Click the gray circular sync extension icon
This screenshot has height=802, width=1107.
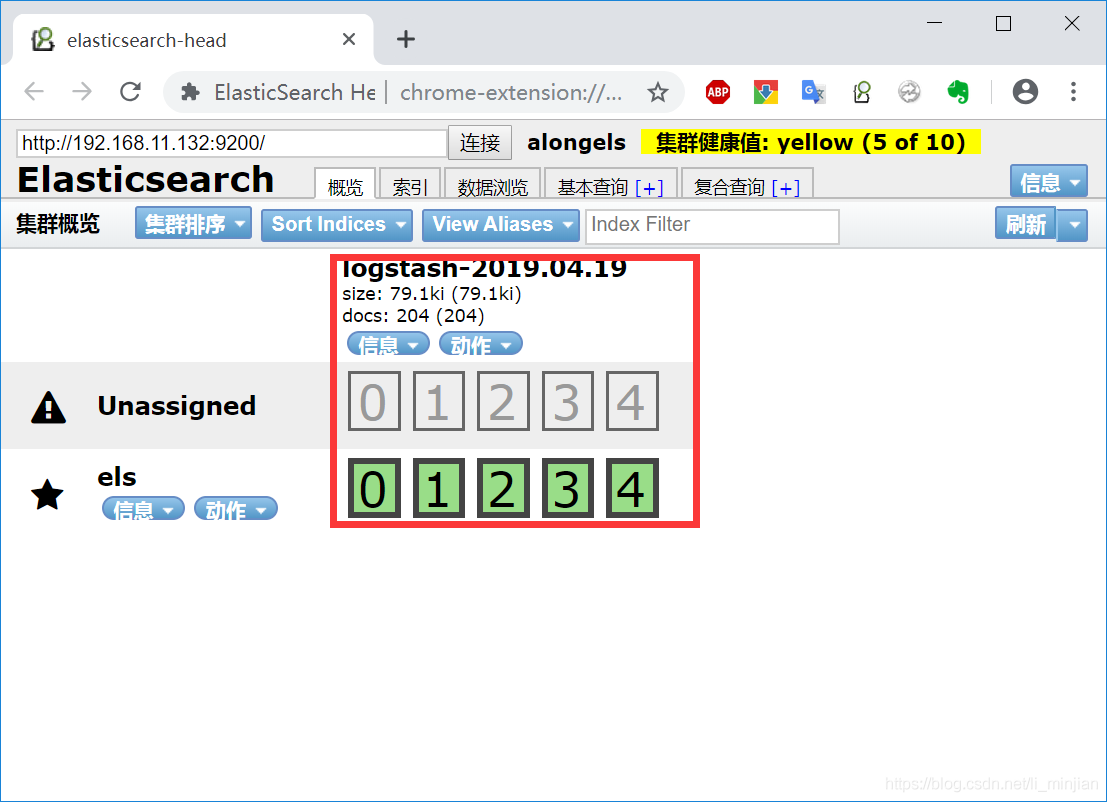pos(909,92)
